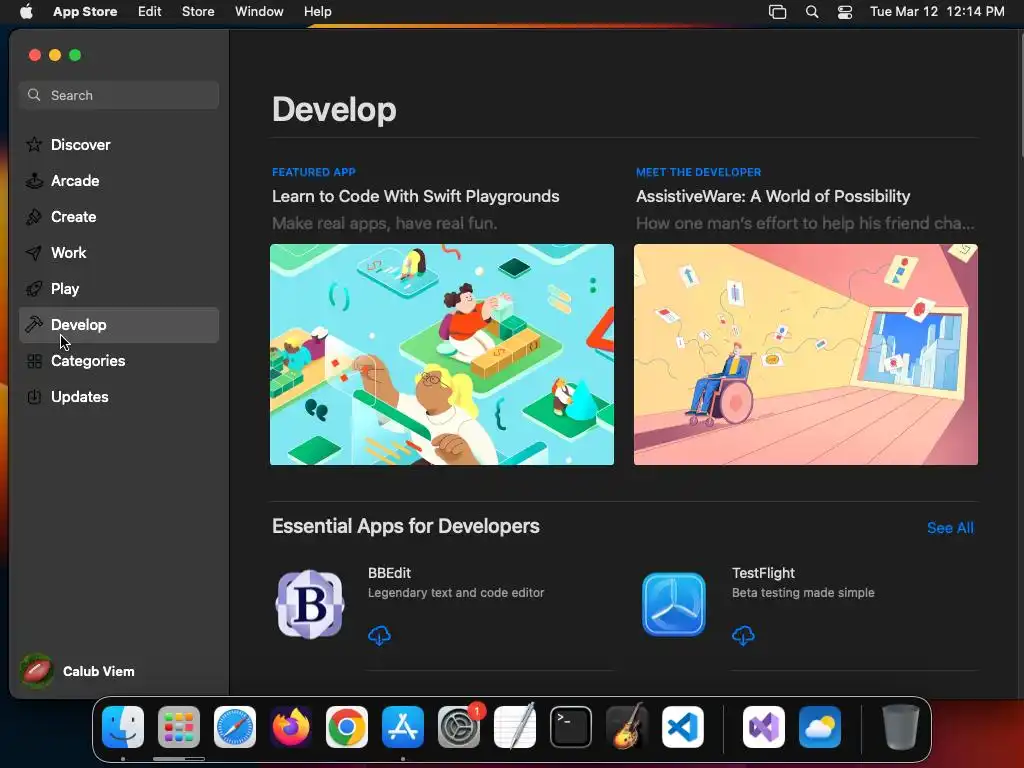Click the Stage Manager menu bar icon

point(777,12)
